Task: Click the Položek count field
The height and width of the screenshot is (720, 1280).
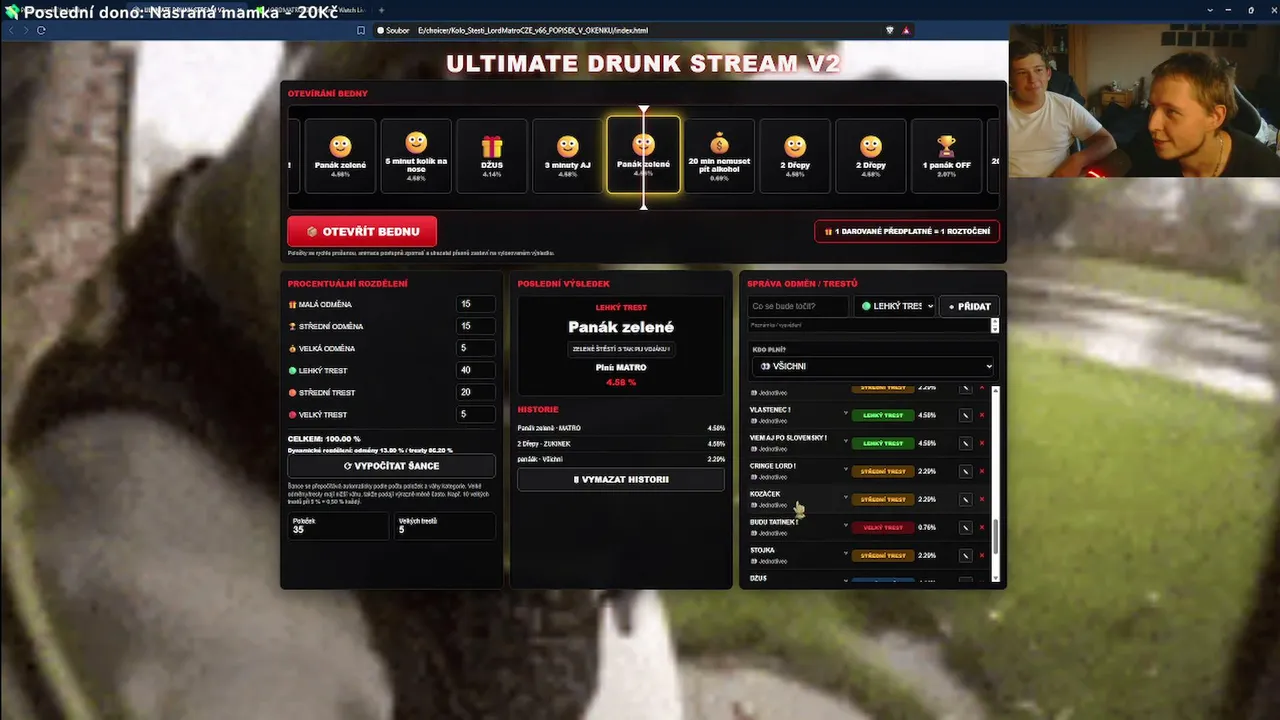Action: (338, 526)
